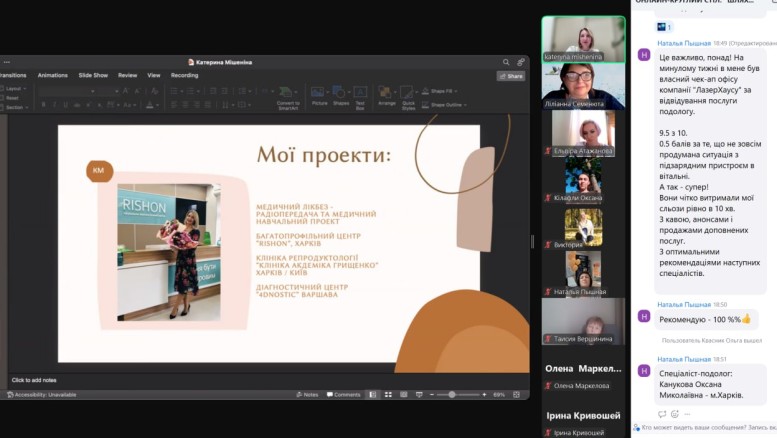Open the Shapes gallery

click(x=341, y=96)
